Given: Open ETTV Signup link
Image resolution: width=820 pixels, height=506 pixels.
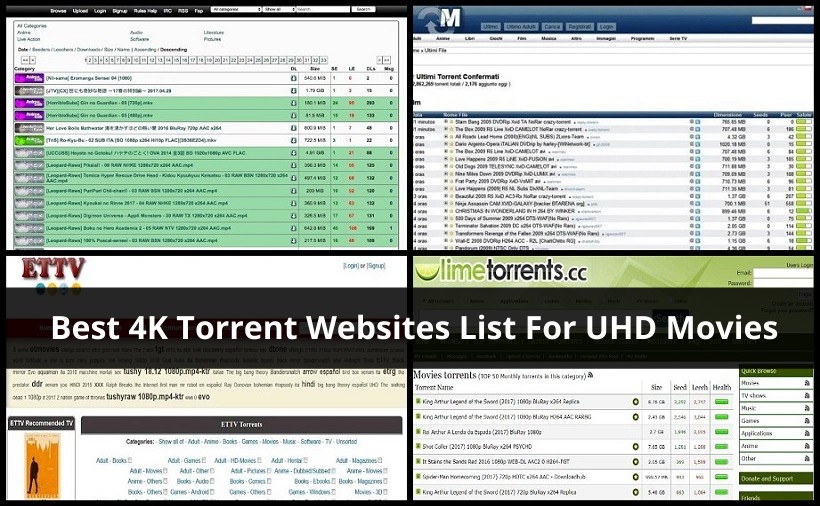Looking at the screenshot, I should click(x=376, y=266).
